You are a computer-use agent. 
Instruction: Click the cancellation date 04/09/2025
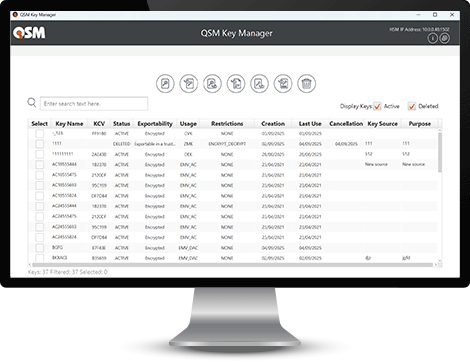(346, 144)
